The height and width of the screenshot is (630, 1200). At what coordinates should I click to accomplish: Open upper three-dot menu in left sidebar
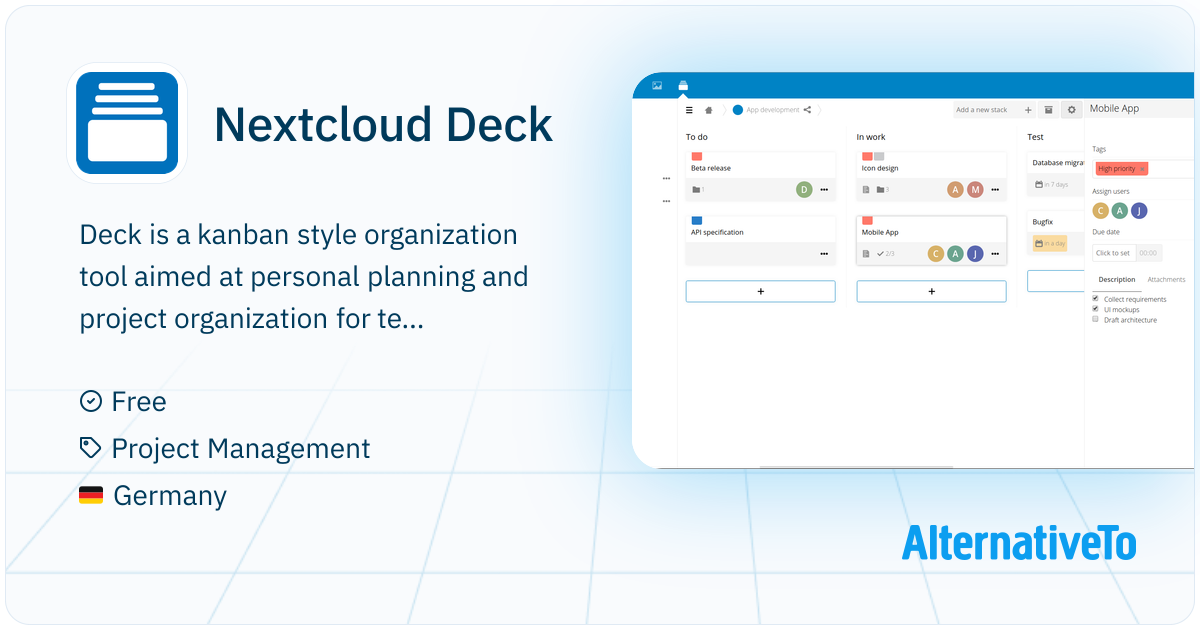tap(666, 179)
